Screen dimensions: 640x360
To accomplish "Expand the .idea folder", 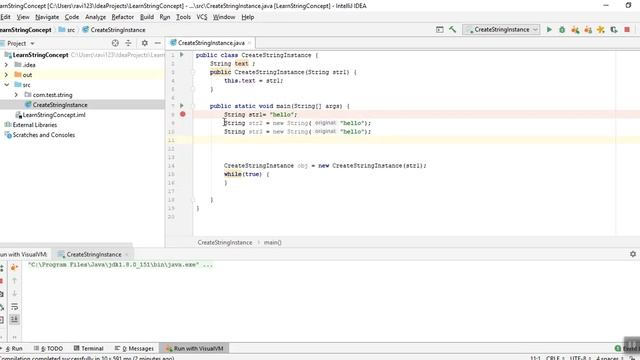I will (6, 65).
